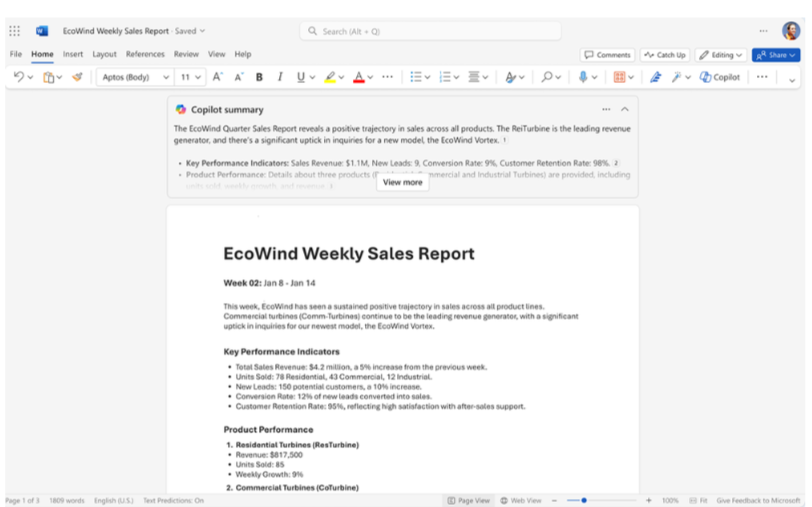Increase font size with grow icon
Viewport: 812px width, 507px height.
217,77
